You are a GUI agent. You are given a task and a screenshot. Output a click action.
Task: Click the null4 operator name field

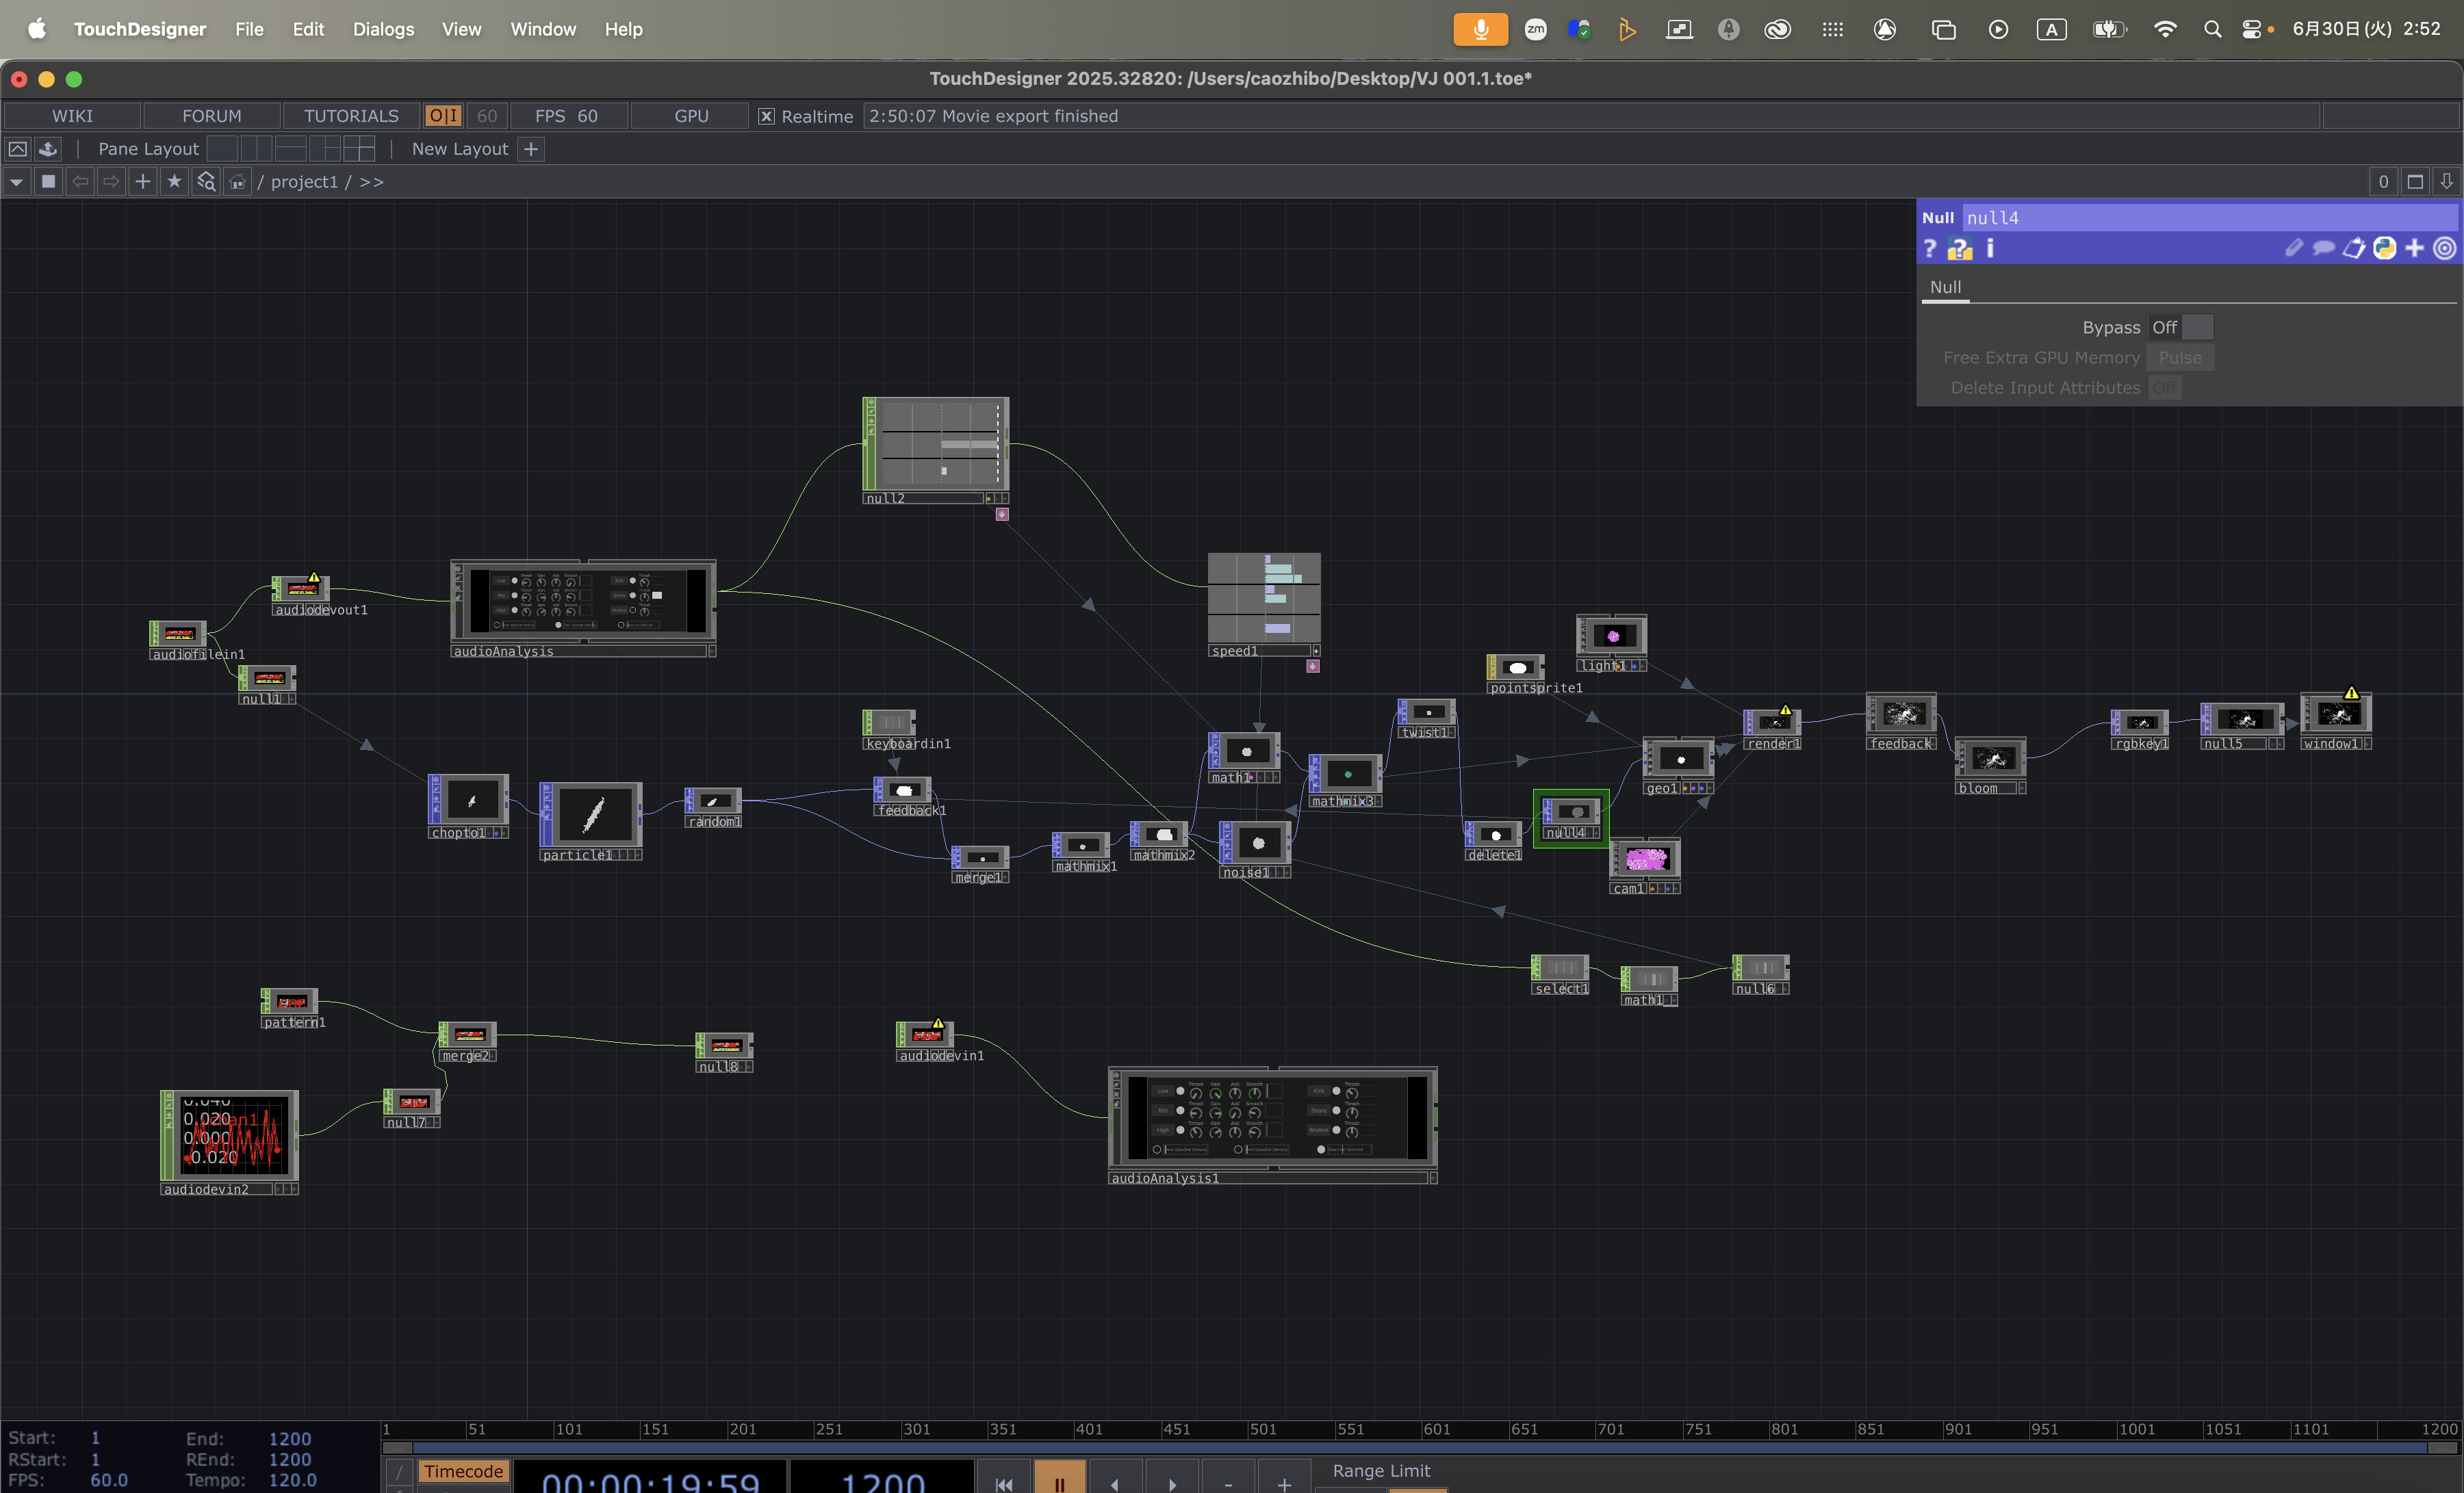[2209, 218]
